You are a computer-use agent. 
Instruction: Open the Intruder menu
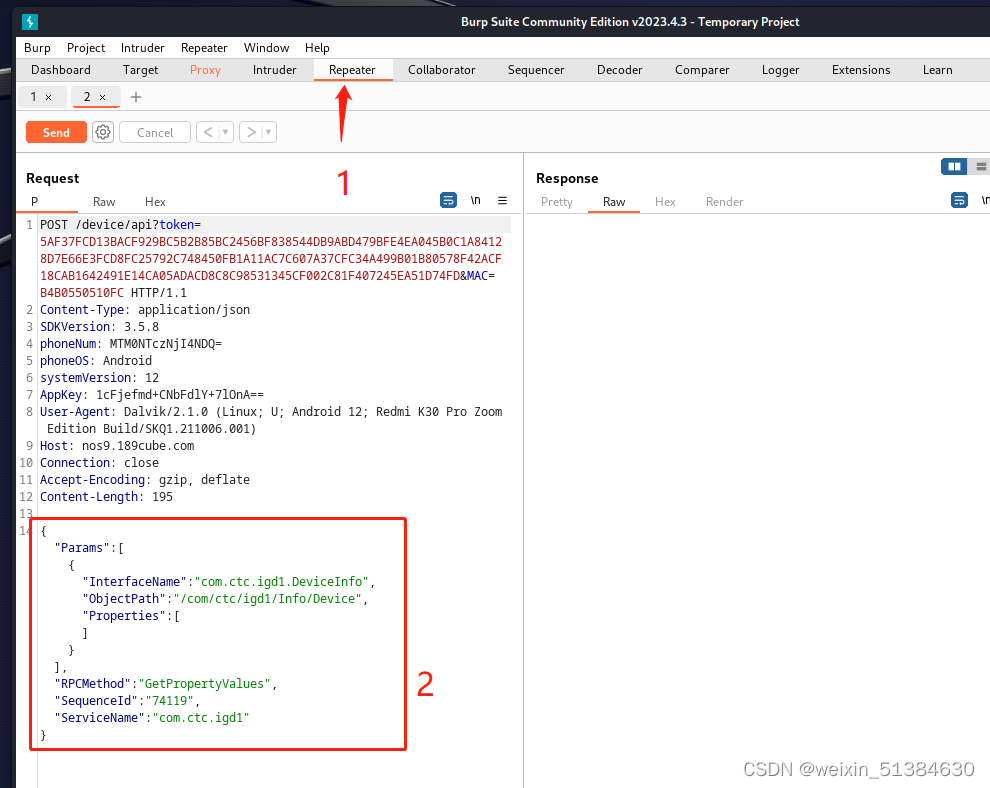[x=143, y=47]
